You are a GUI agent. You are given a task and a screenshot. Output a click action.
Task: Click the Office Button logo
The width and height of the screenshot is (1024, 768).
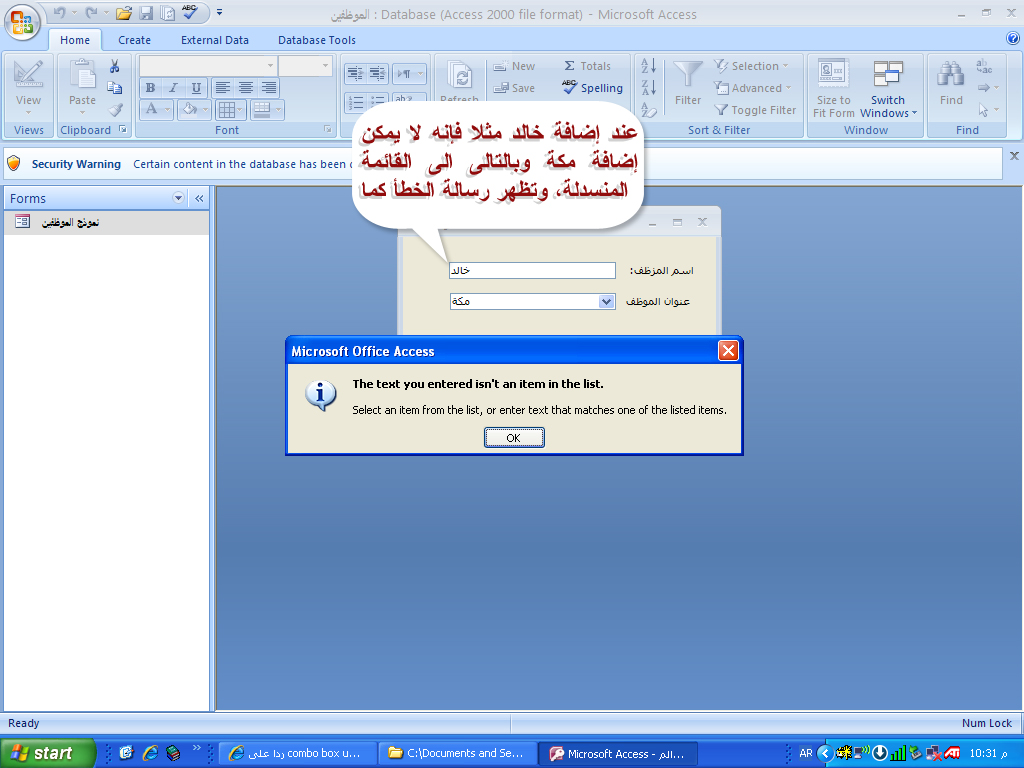[22, 22]
